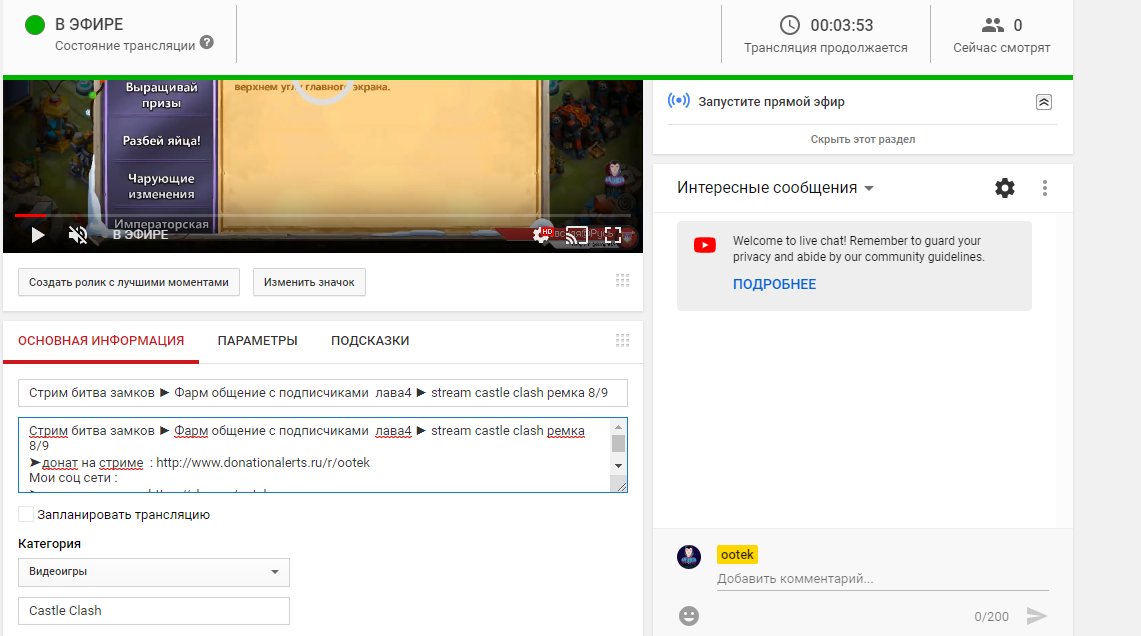Open video player settings gear
This screenshot has width=1141, height=636.
pos(541,234)
